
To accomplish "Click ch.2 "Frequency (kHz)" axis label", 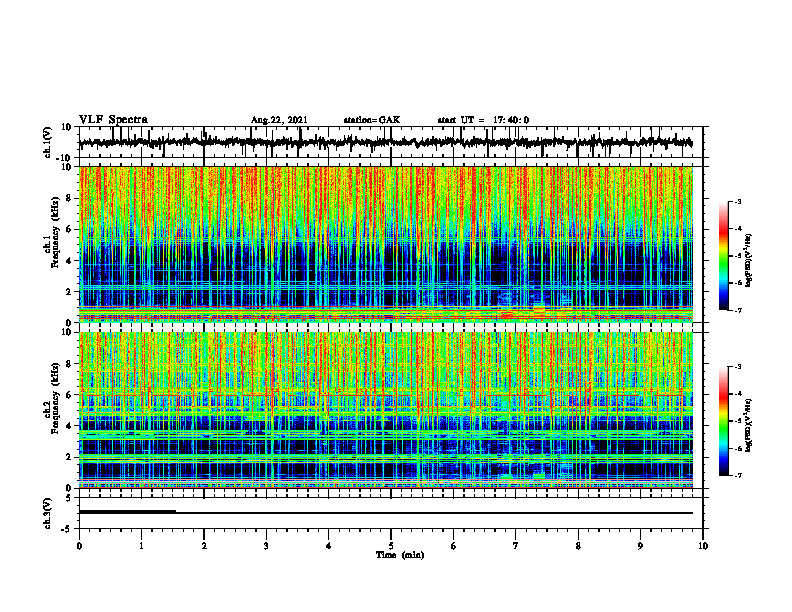I will coord(55,398).
